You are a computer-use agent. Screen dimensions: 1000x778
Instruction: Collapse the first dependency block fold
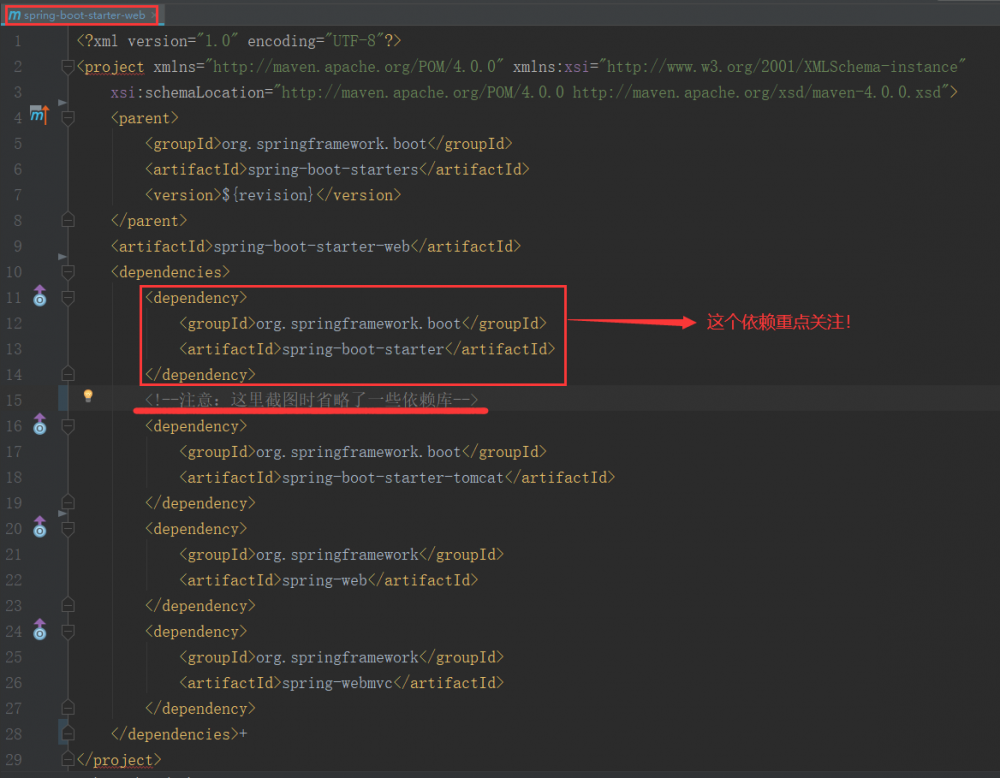(66, 298)
